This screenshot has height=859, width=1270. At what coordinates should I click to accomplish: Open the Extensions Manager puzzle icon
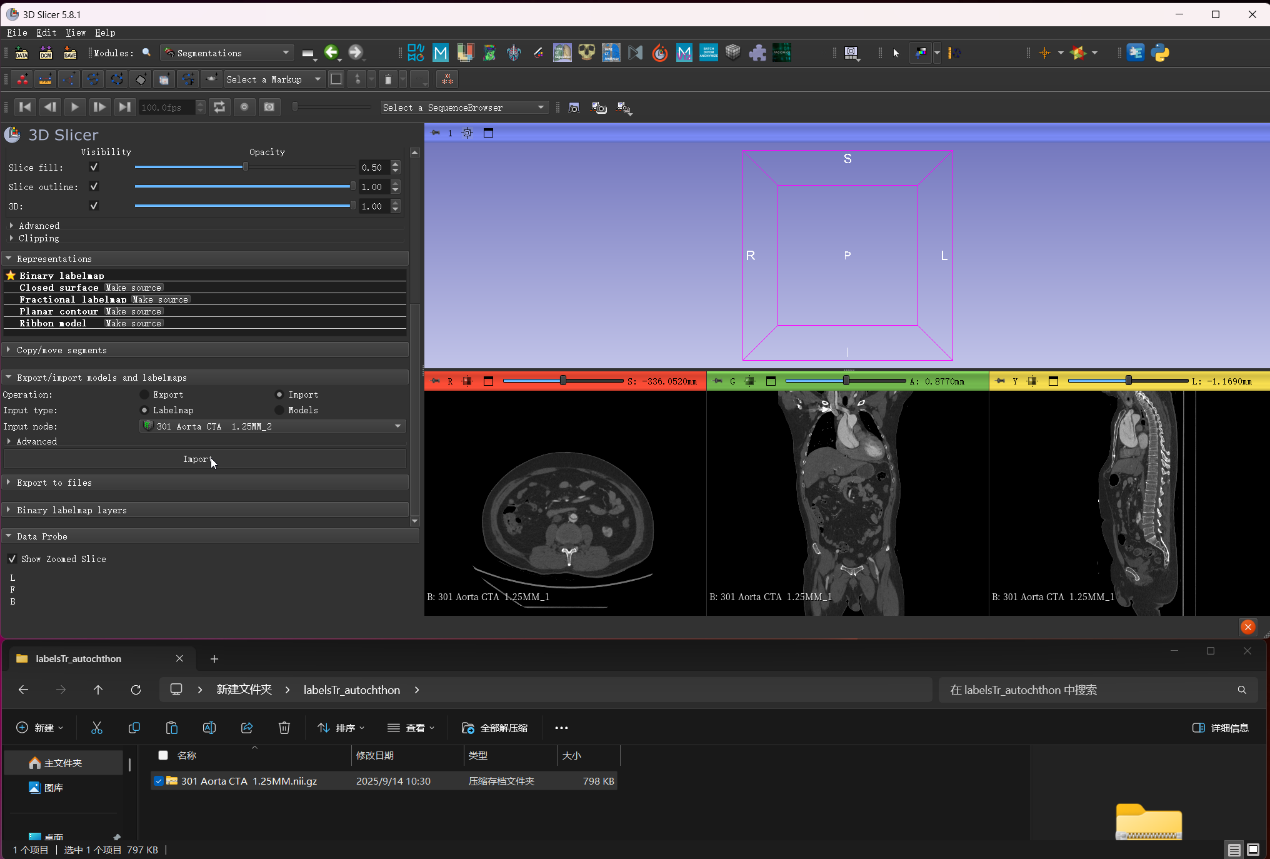coord(758,53)
